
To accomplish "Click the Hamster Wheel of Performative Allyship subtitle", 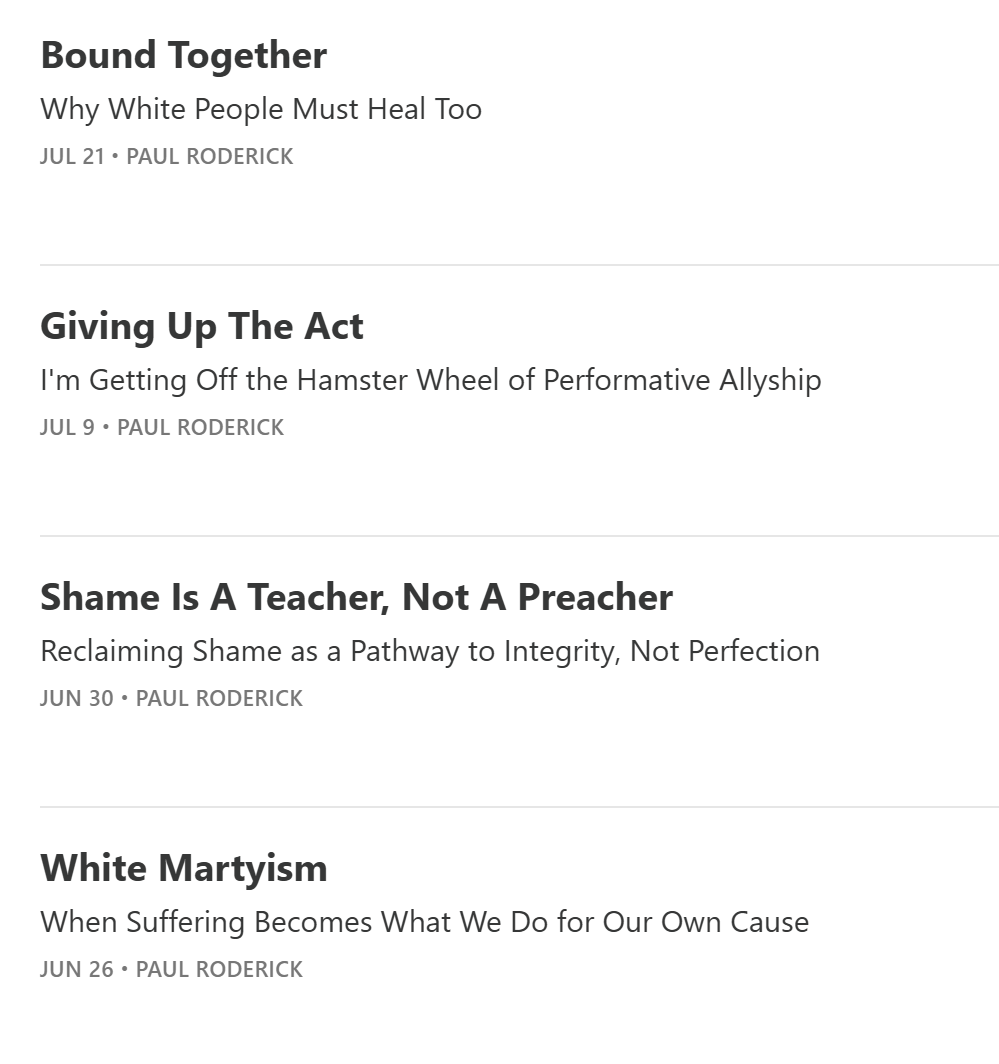I will pyautogui.click(x=431, y=380).
